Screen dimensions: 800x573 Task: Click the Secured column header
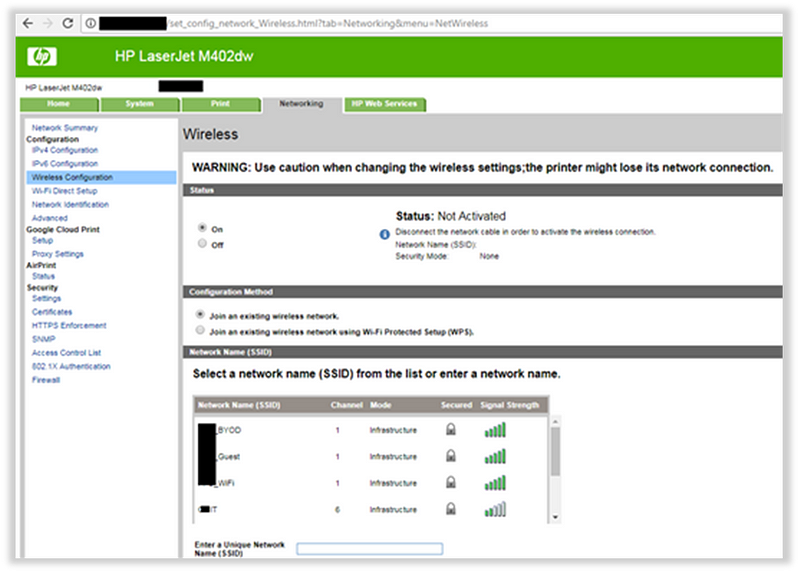click(x=457, y=405)
